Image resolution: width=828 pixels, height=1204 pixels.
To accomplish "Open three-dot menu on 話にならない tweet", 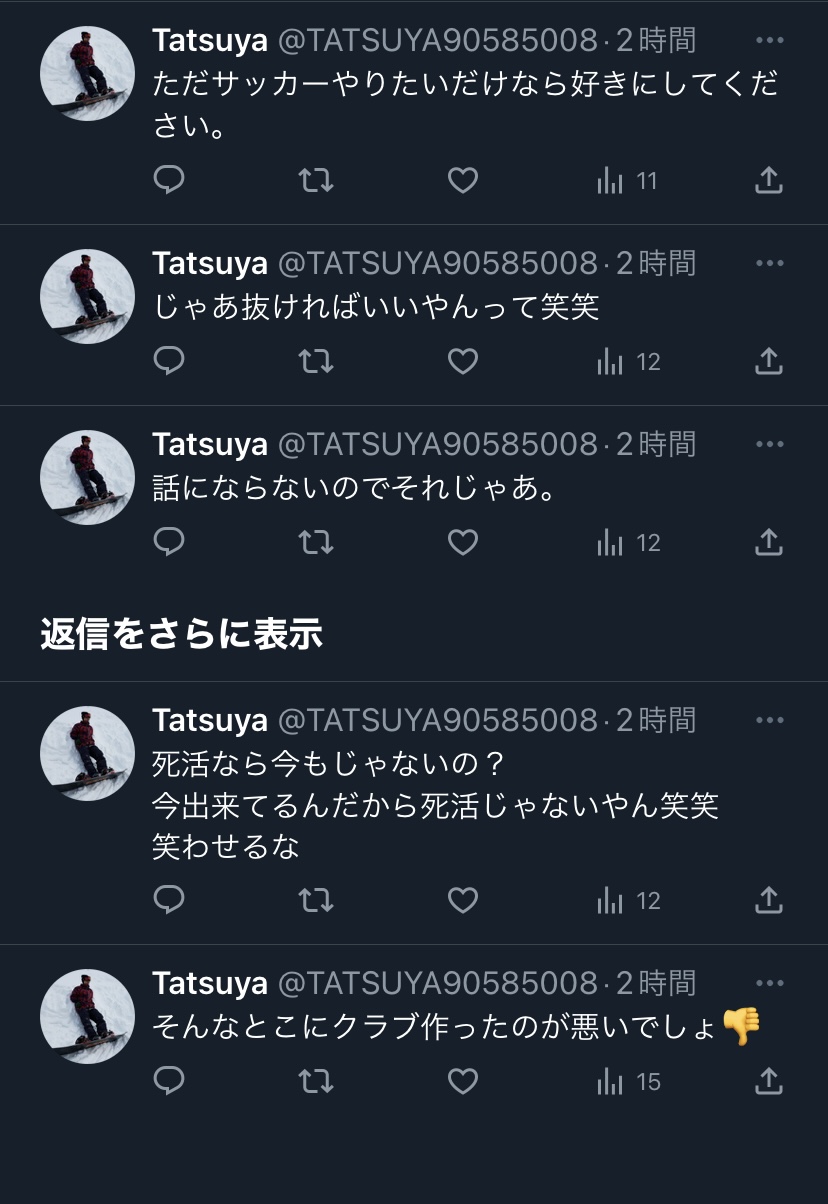I will (769, 444).
